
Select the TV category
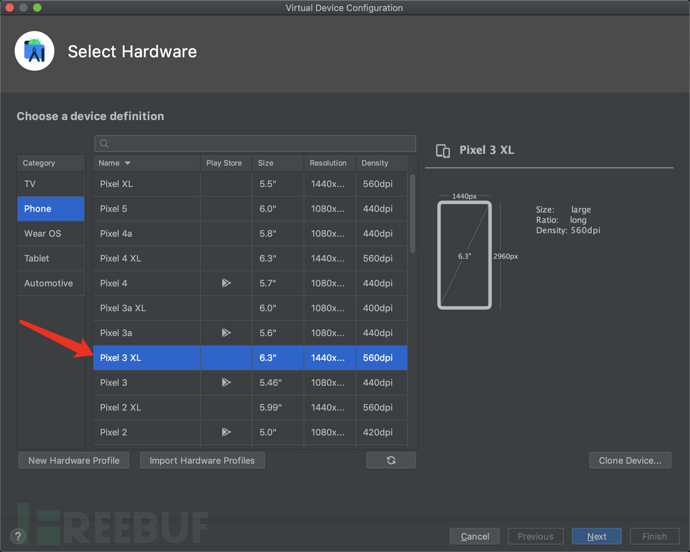(x=51, y=184)
